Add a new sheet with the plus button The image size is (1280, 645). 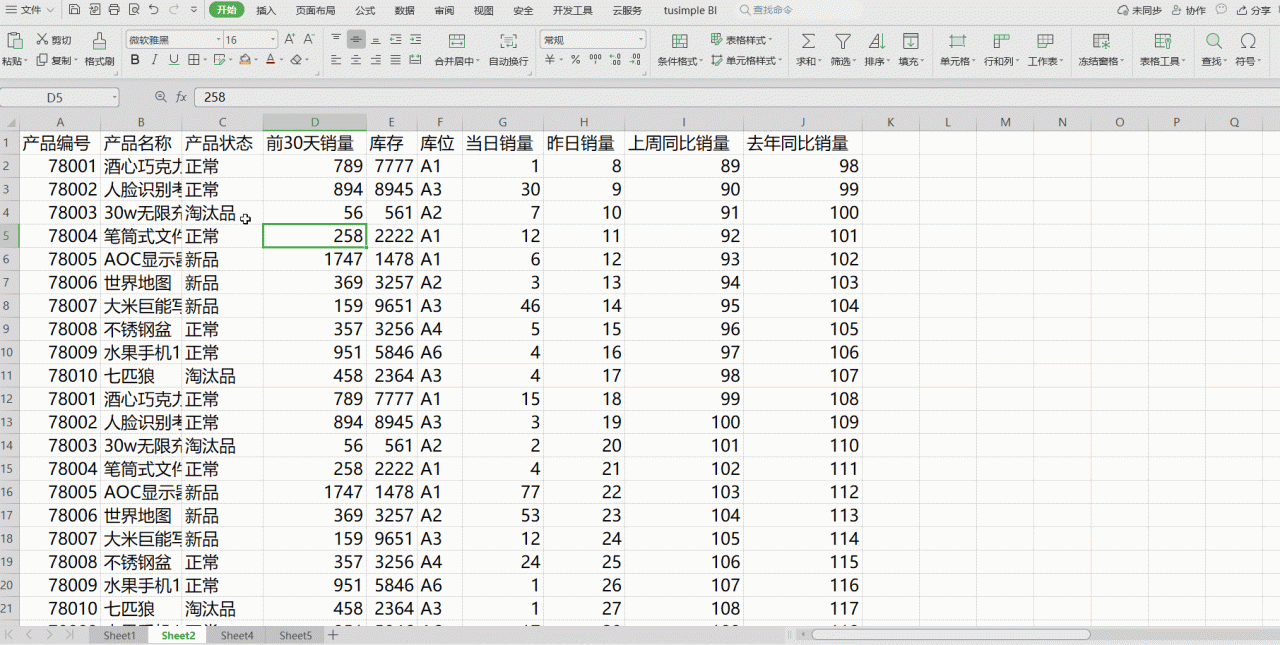coord(333,635)
